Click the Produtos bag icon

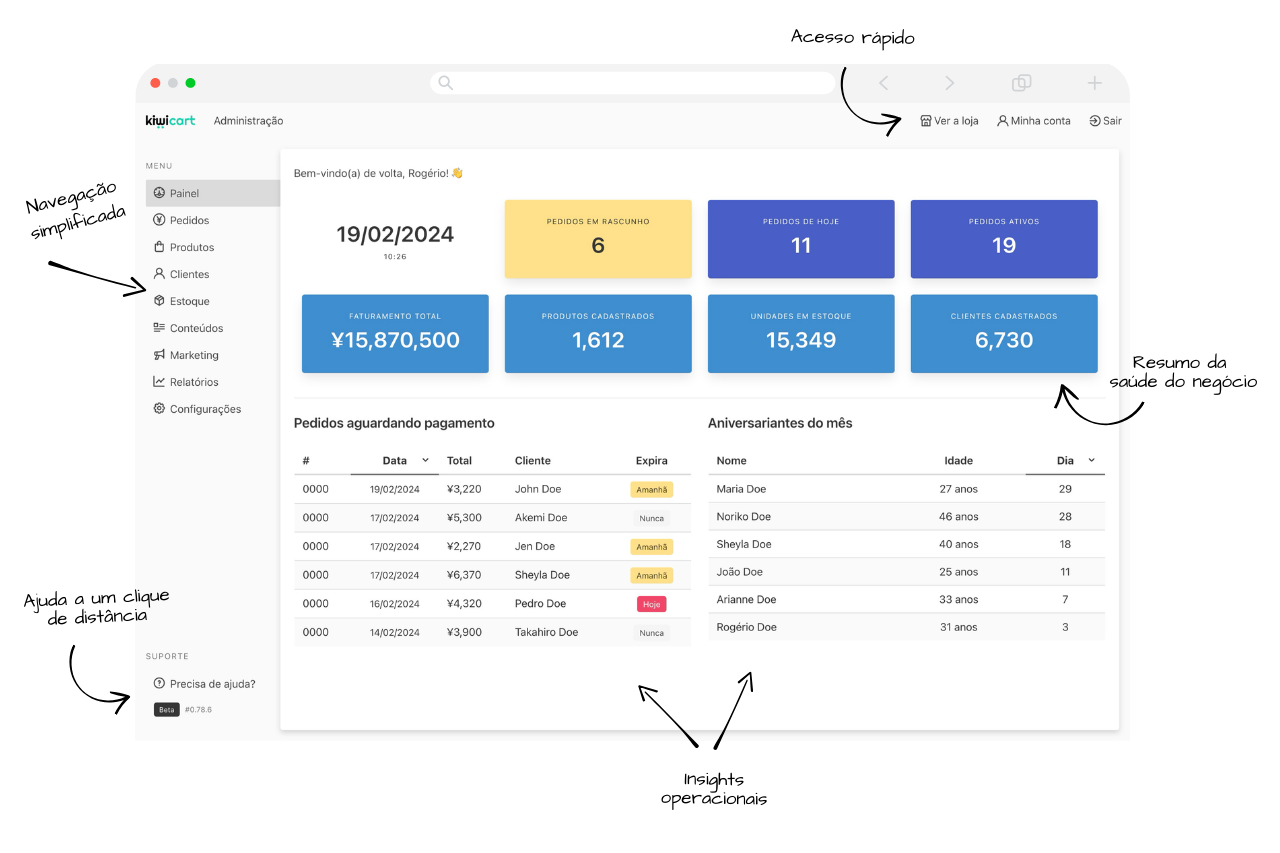click(x=159, y=247)
